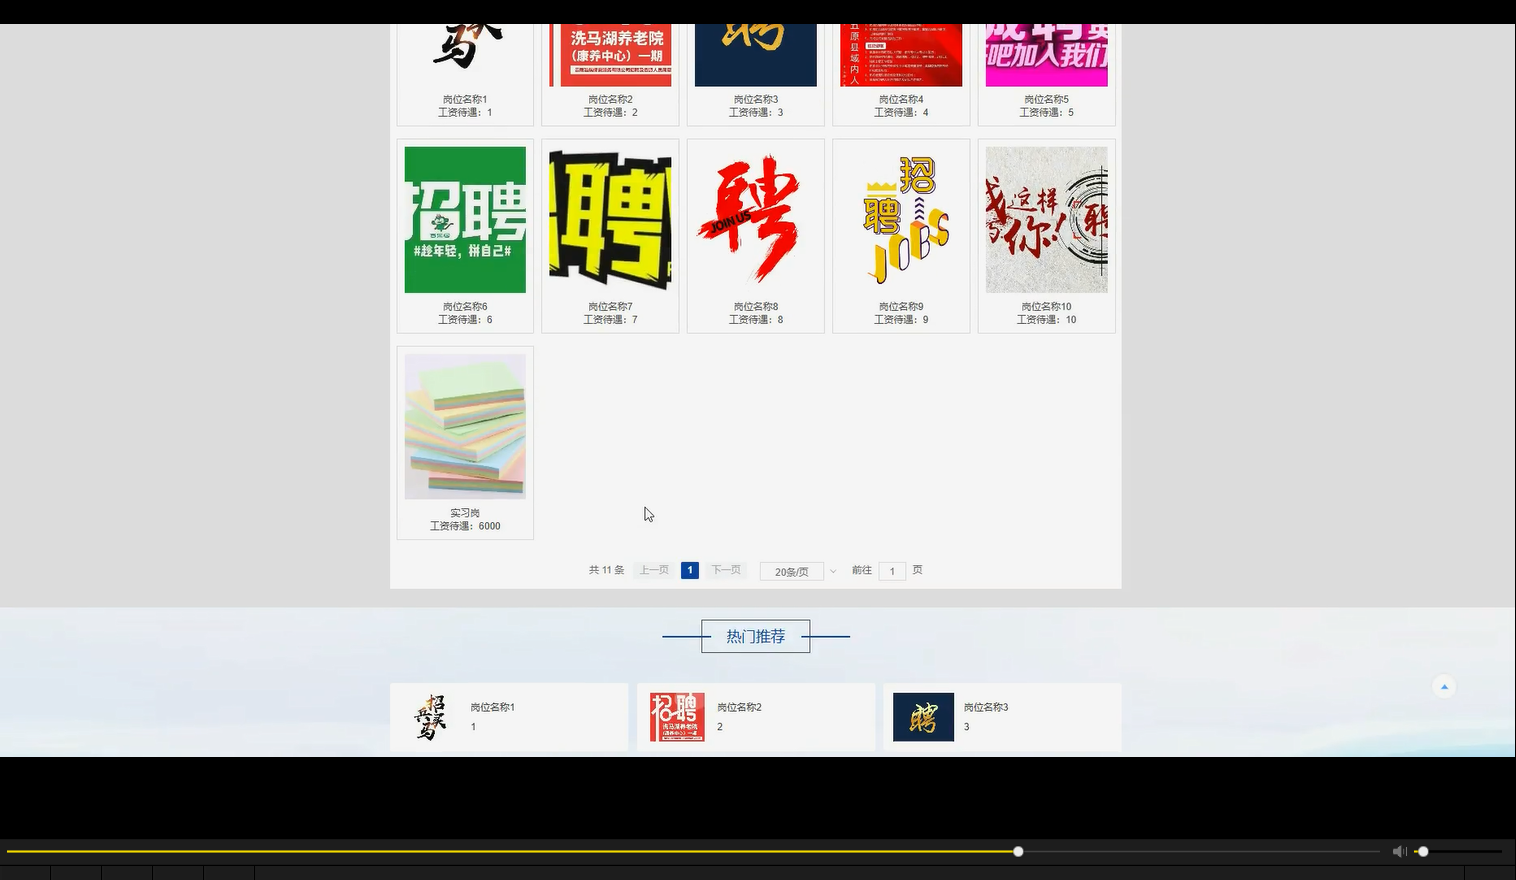Open the green 招聘 poster for 岗位名称6

[x=465, y=220]
